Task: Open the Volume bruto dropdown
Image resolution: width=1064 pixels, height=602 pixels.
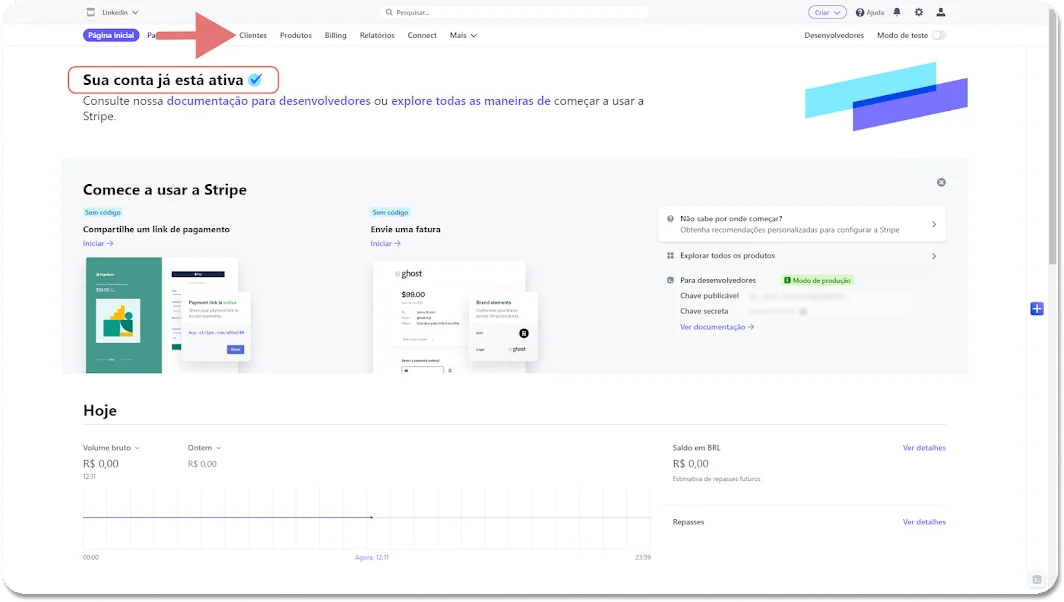Action: click(x=111, y=448)
